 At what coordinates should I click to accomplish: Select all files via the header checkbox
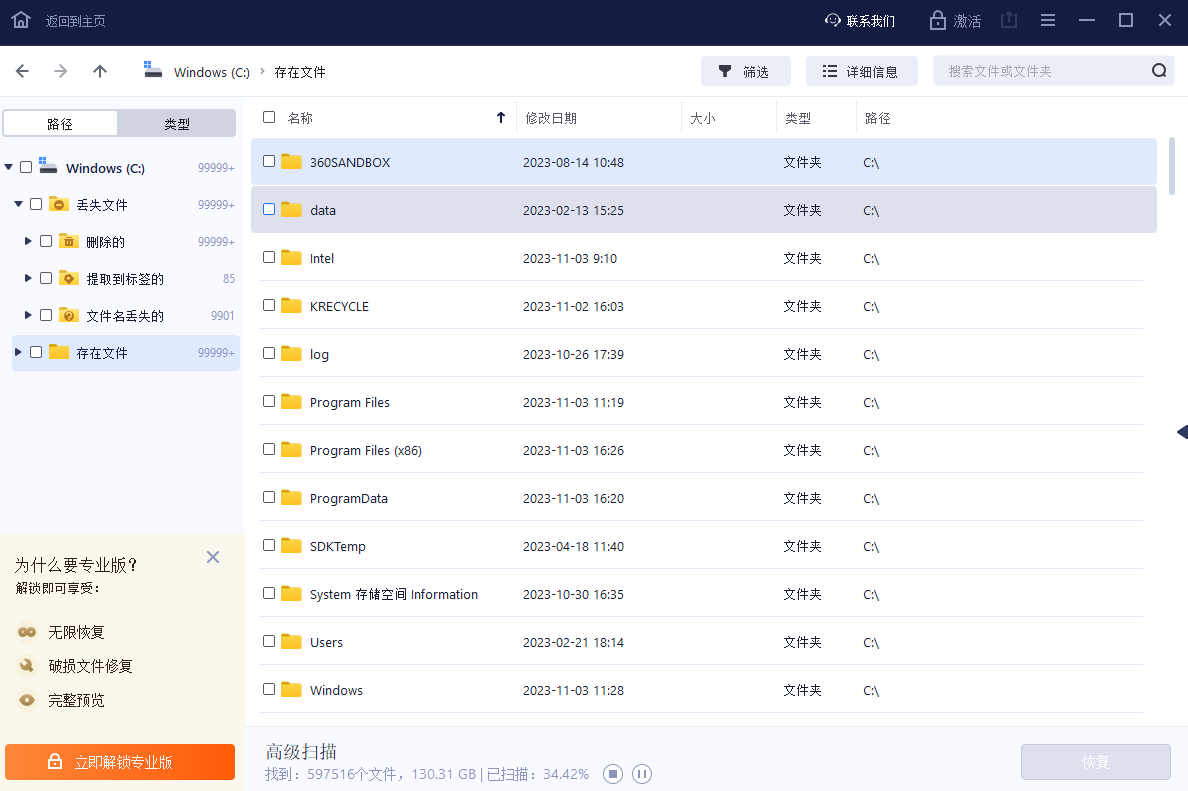pos(269,116)
